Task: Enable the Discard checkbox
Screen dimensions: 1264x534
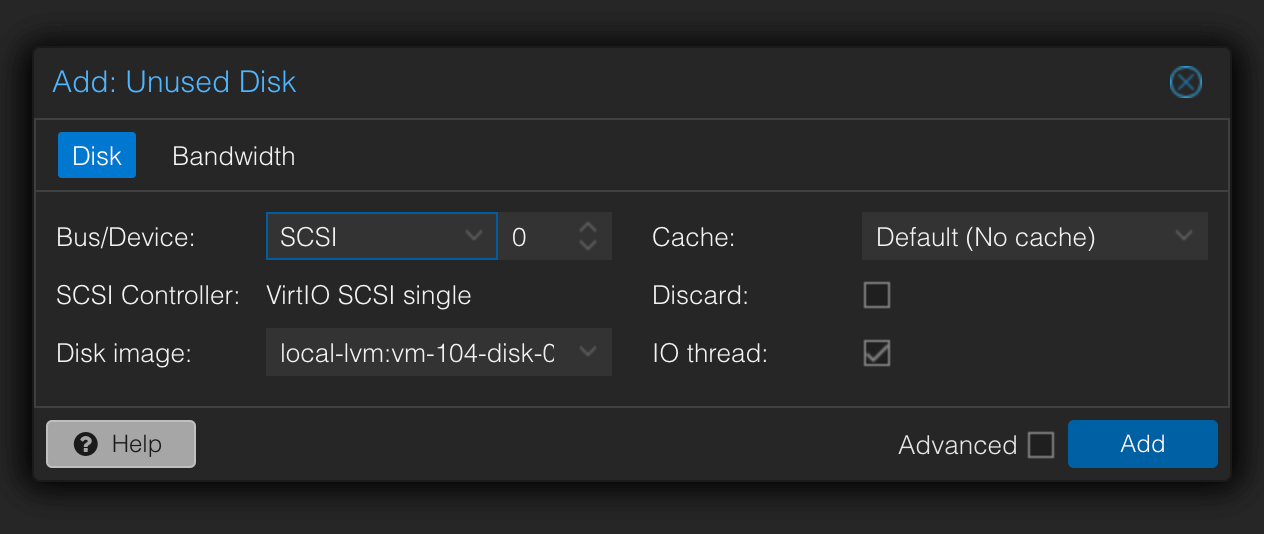Action: pos(877,295)
